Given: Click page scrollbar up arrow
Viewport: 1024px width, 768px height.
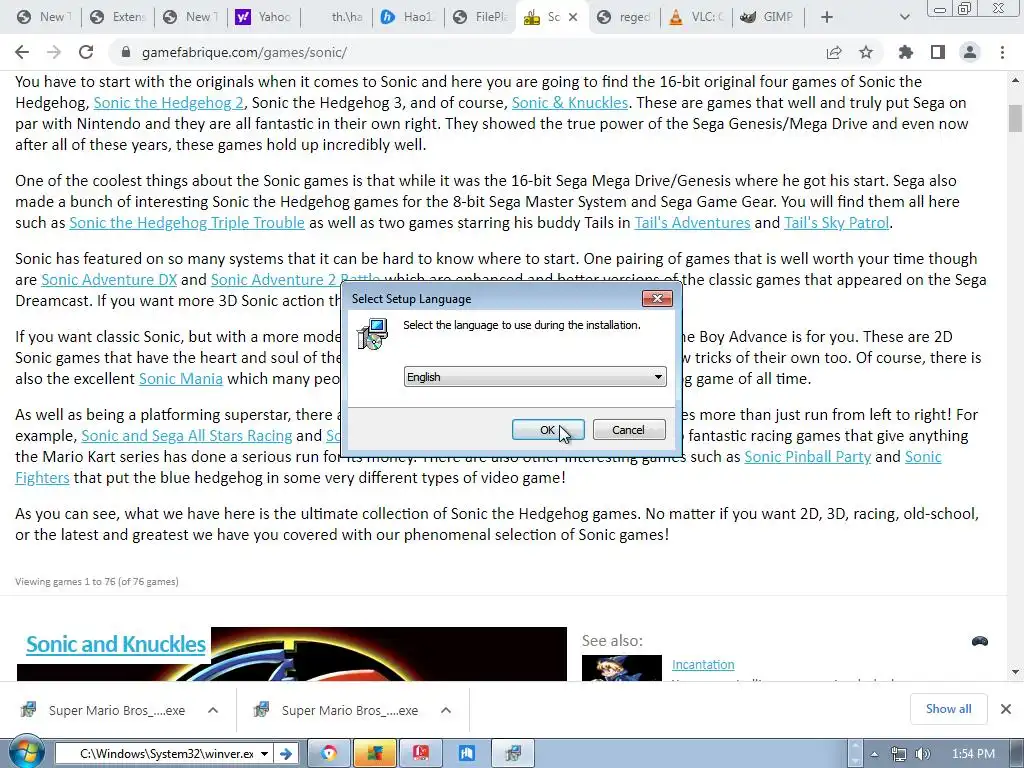Looking at the screenshot, I should [x=1015, y=80].
